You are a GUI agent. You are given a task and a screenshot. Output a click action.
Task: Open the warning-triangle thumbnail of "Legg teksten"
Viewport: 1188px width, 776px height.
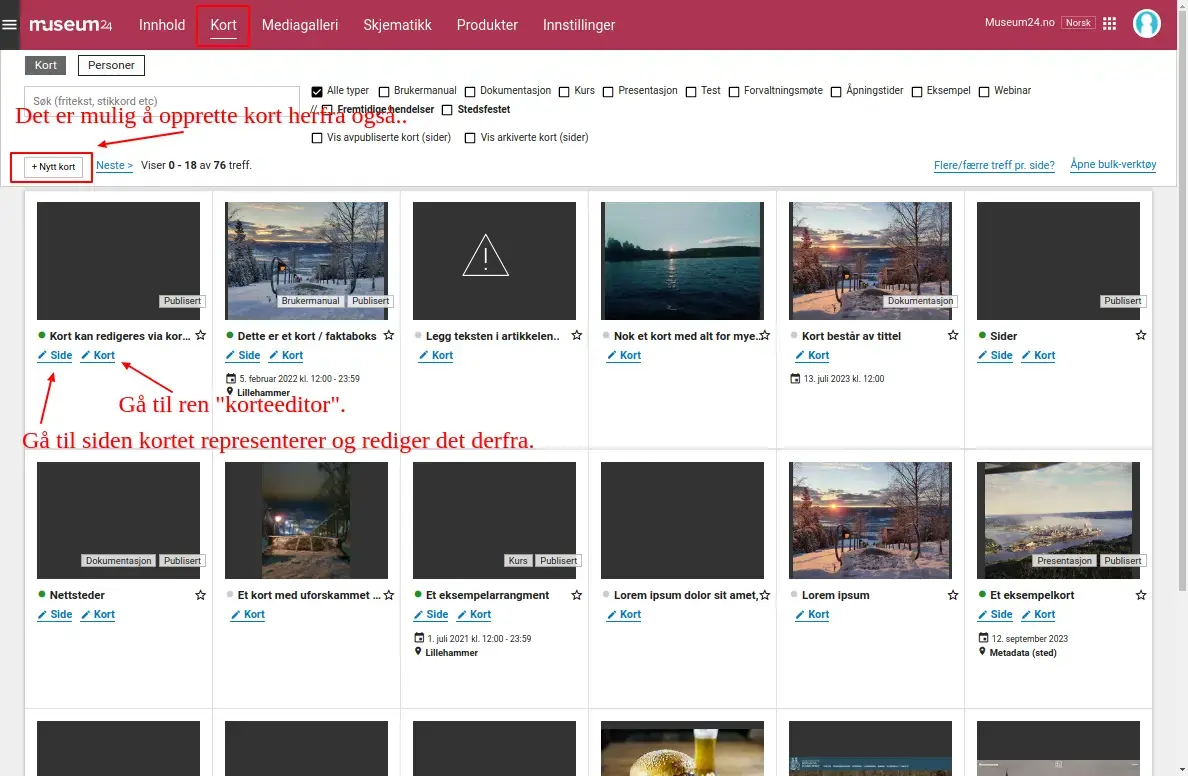[494, 261]
